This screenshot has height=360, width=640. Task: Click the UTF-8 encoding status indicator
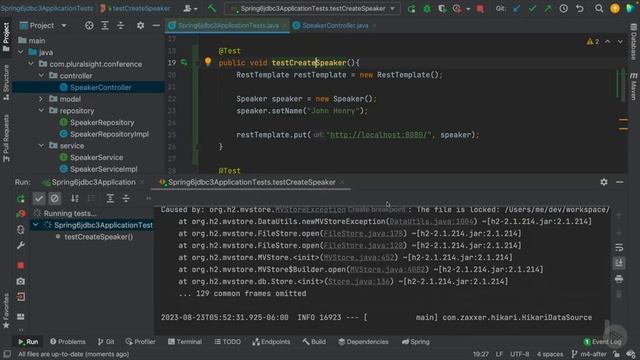(x=519, y=354)
